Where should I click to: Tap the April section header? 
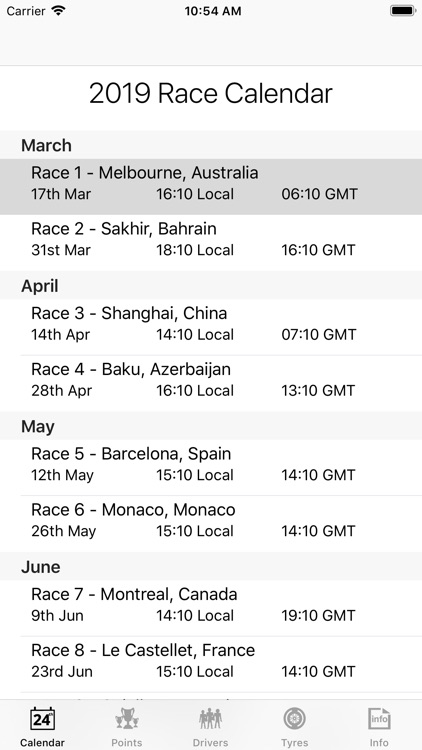(211, 286)
